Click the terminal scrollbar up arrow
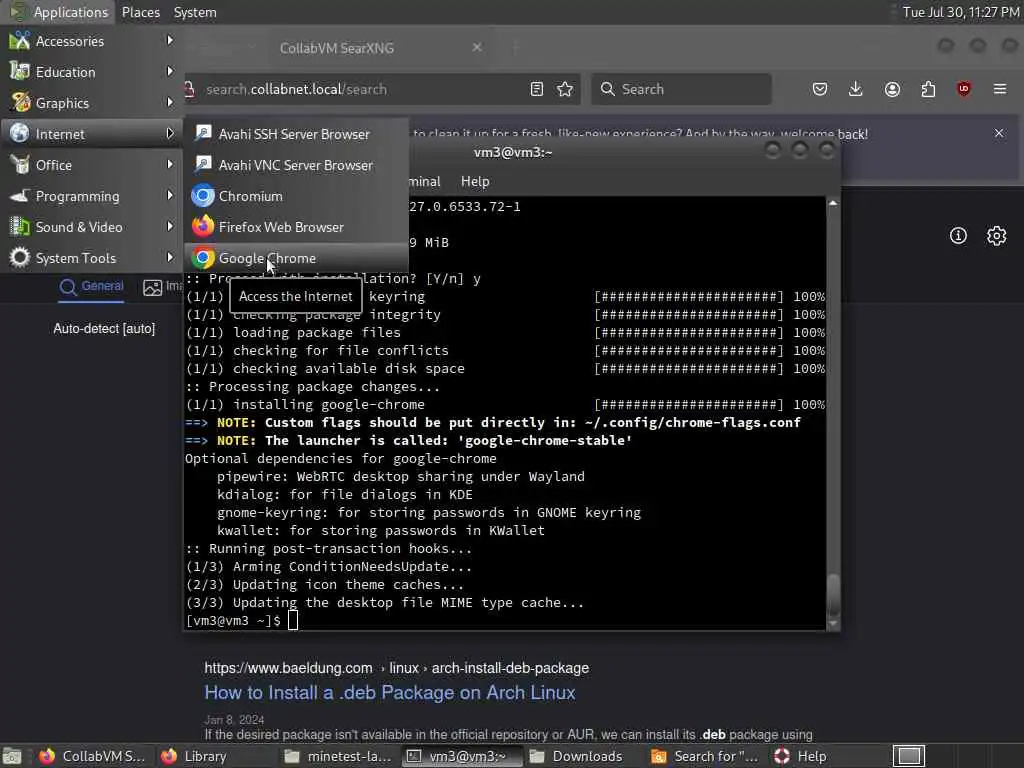The height and width of the screenshot is (768, 1024). pyautogui.click(x=833, y=203)
